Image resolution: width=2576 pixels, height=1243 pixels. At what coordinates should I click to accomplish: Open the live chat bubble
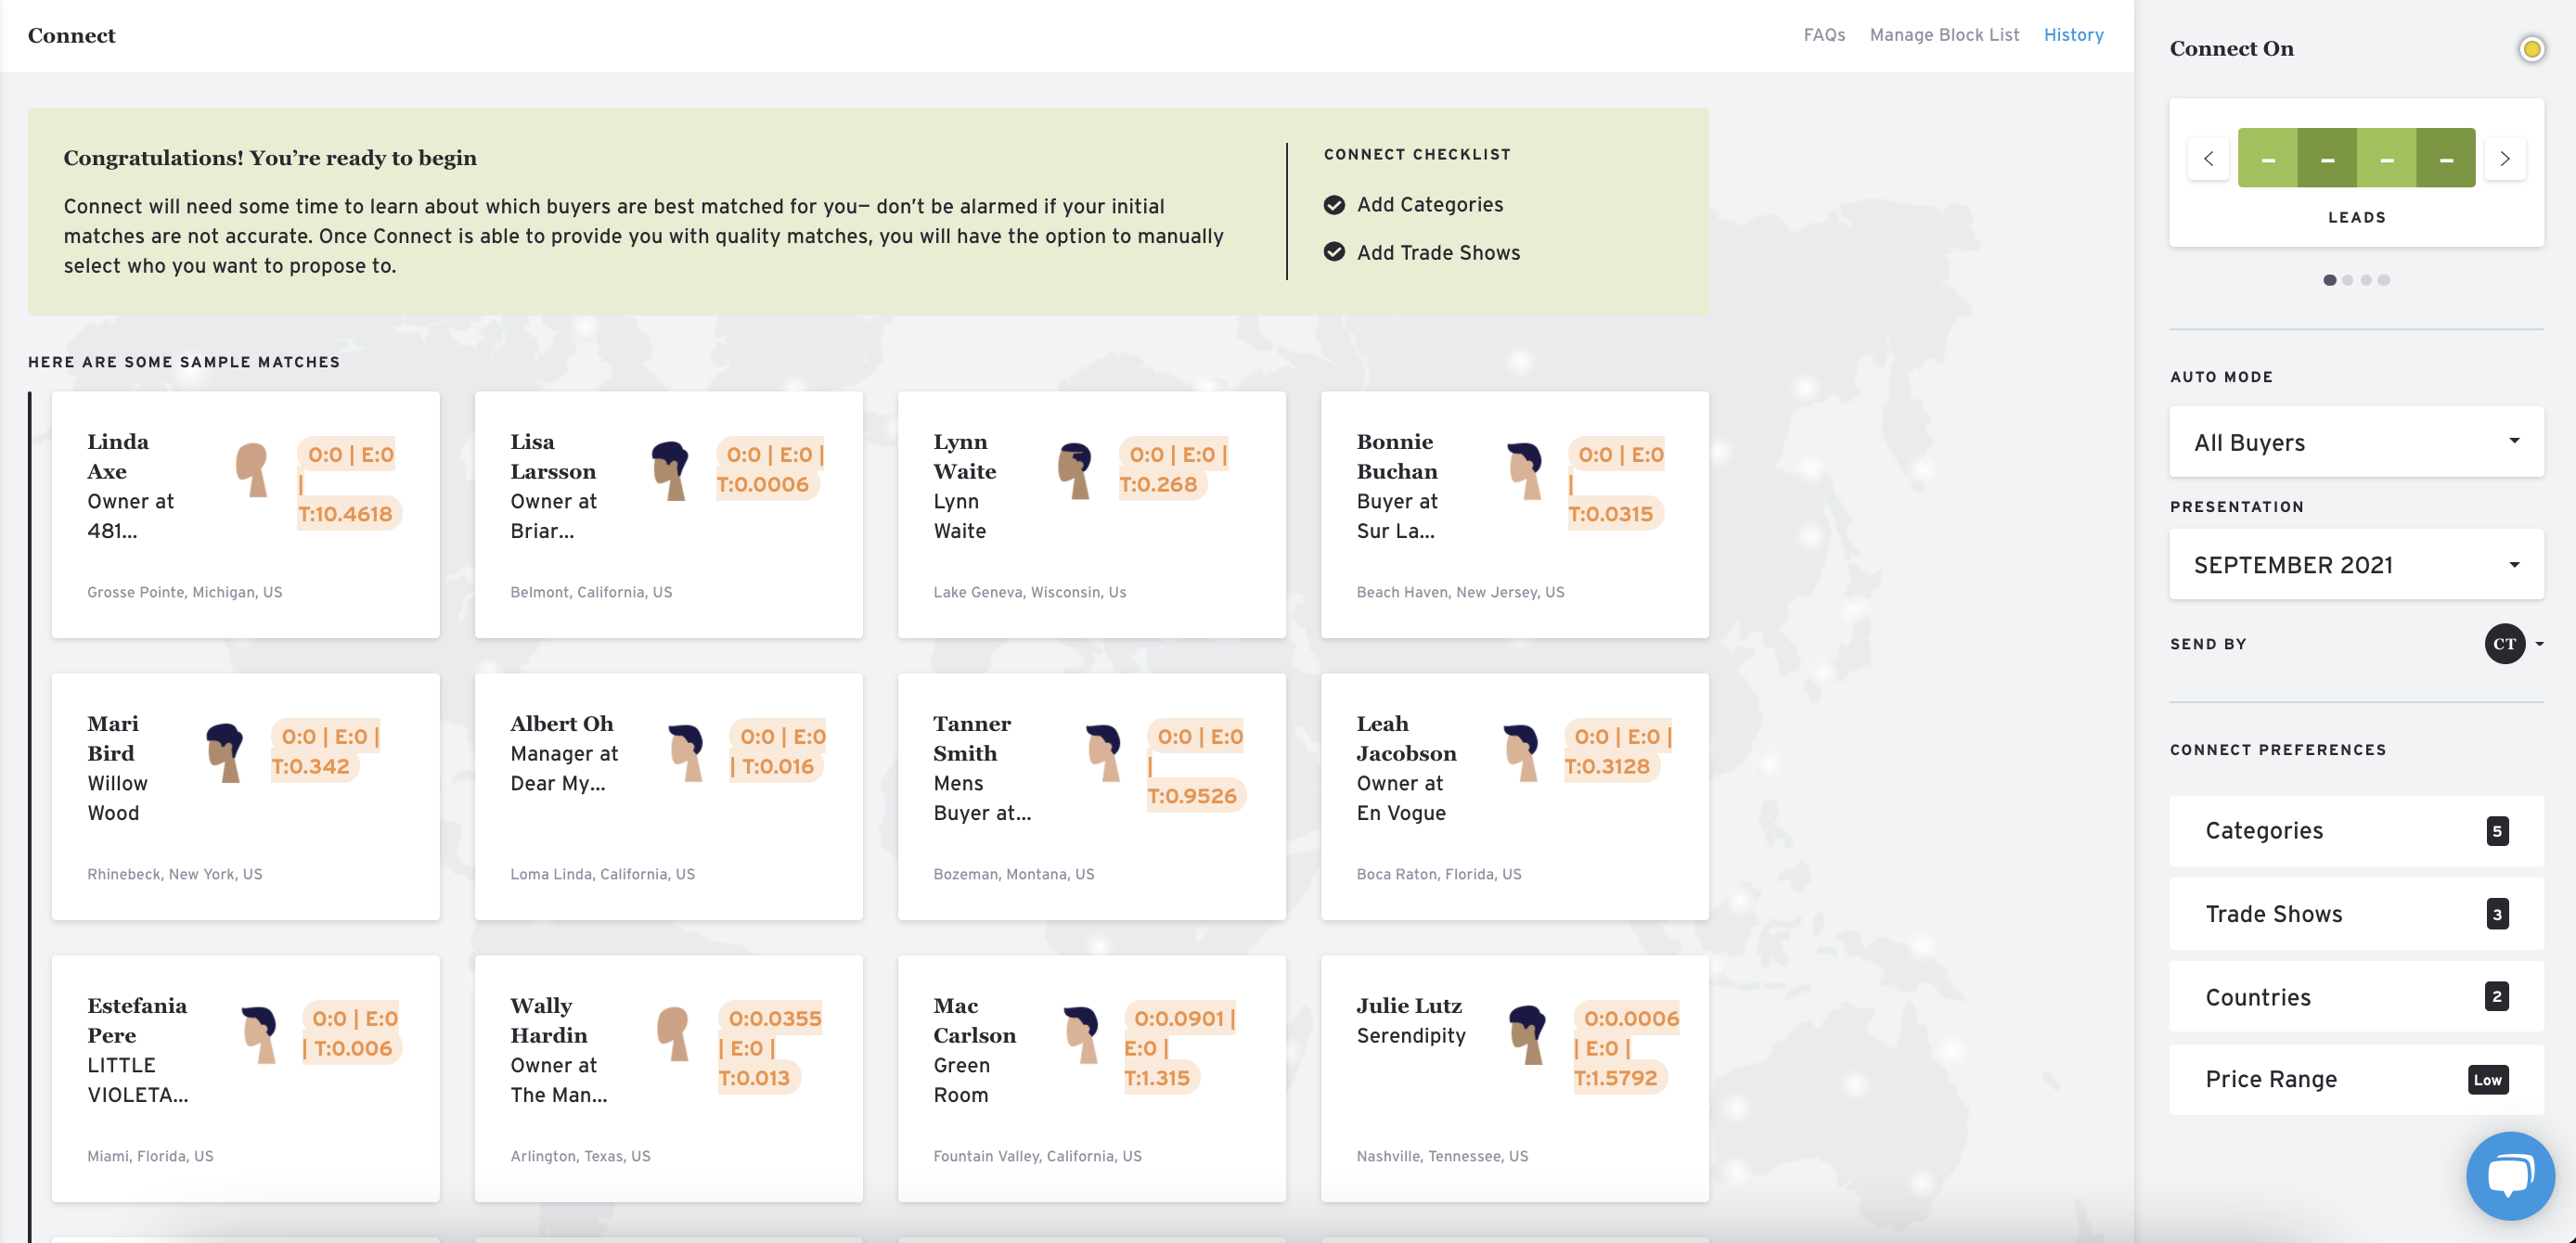(2510, 1175)
